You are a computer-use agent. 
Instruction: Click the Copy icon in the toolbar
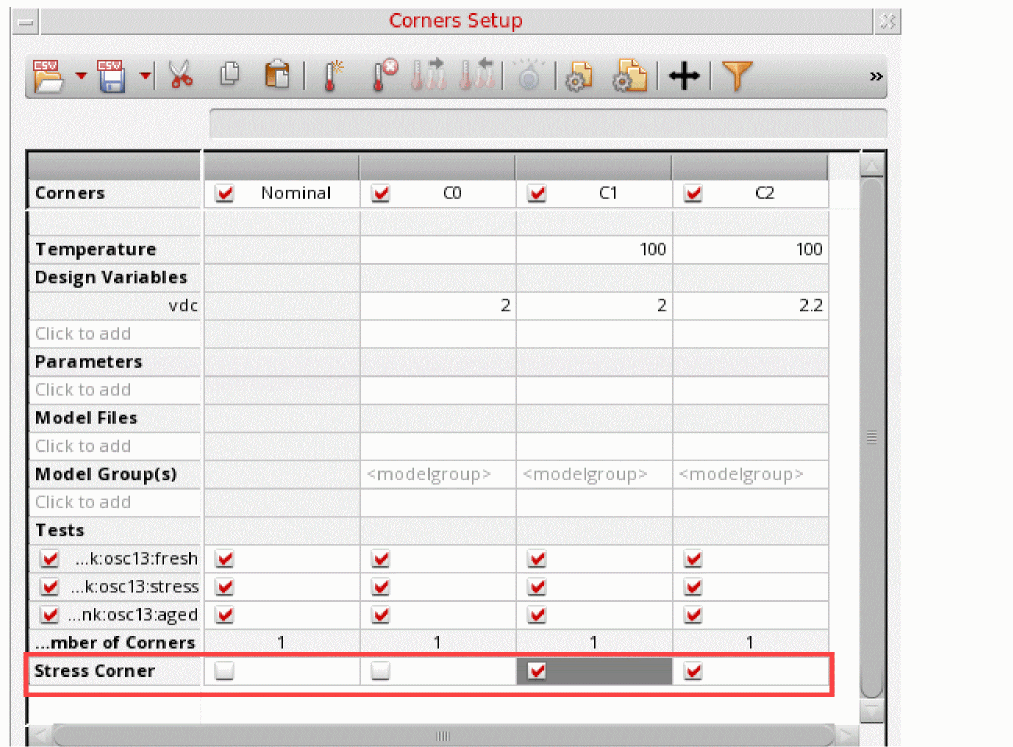point(229,74)
